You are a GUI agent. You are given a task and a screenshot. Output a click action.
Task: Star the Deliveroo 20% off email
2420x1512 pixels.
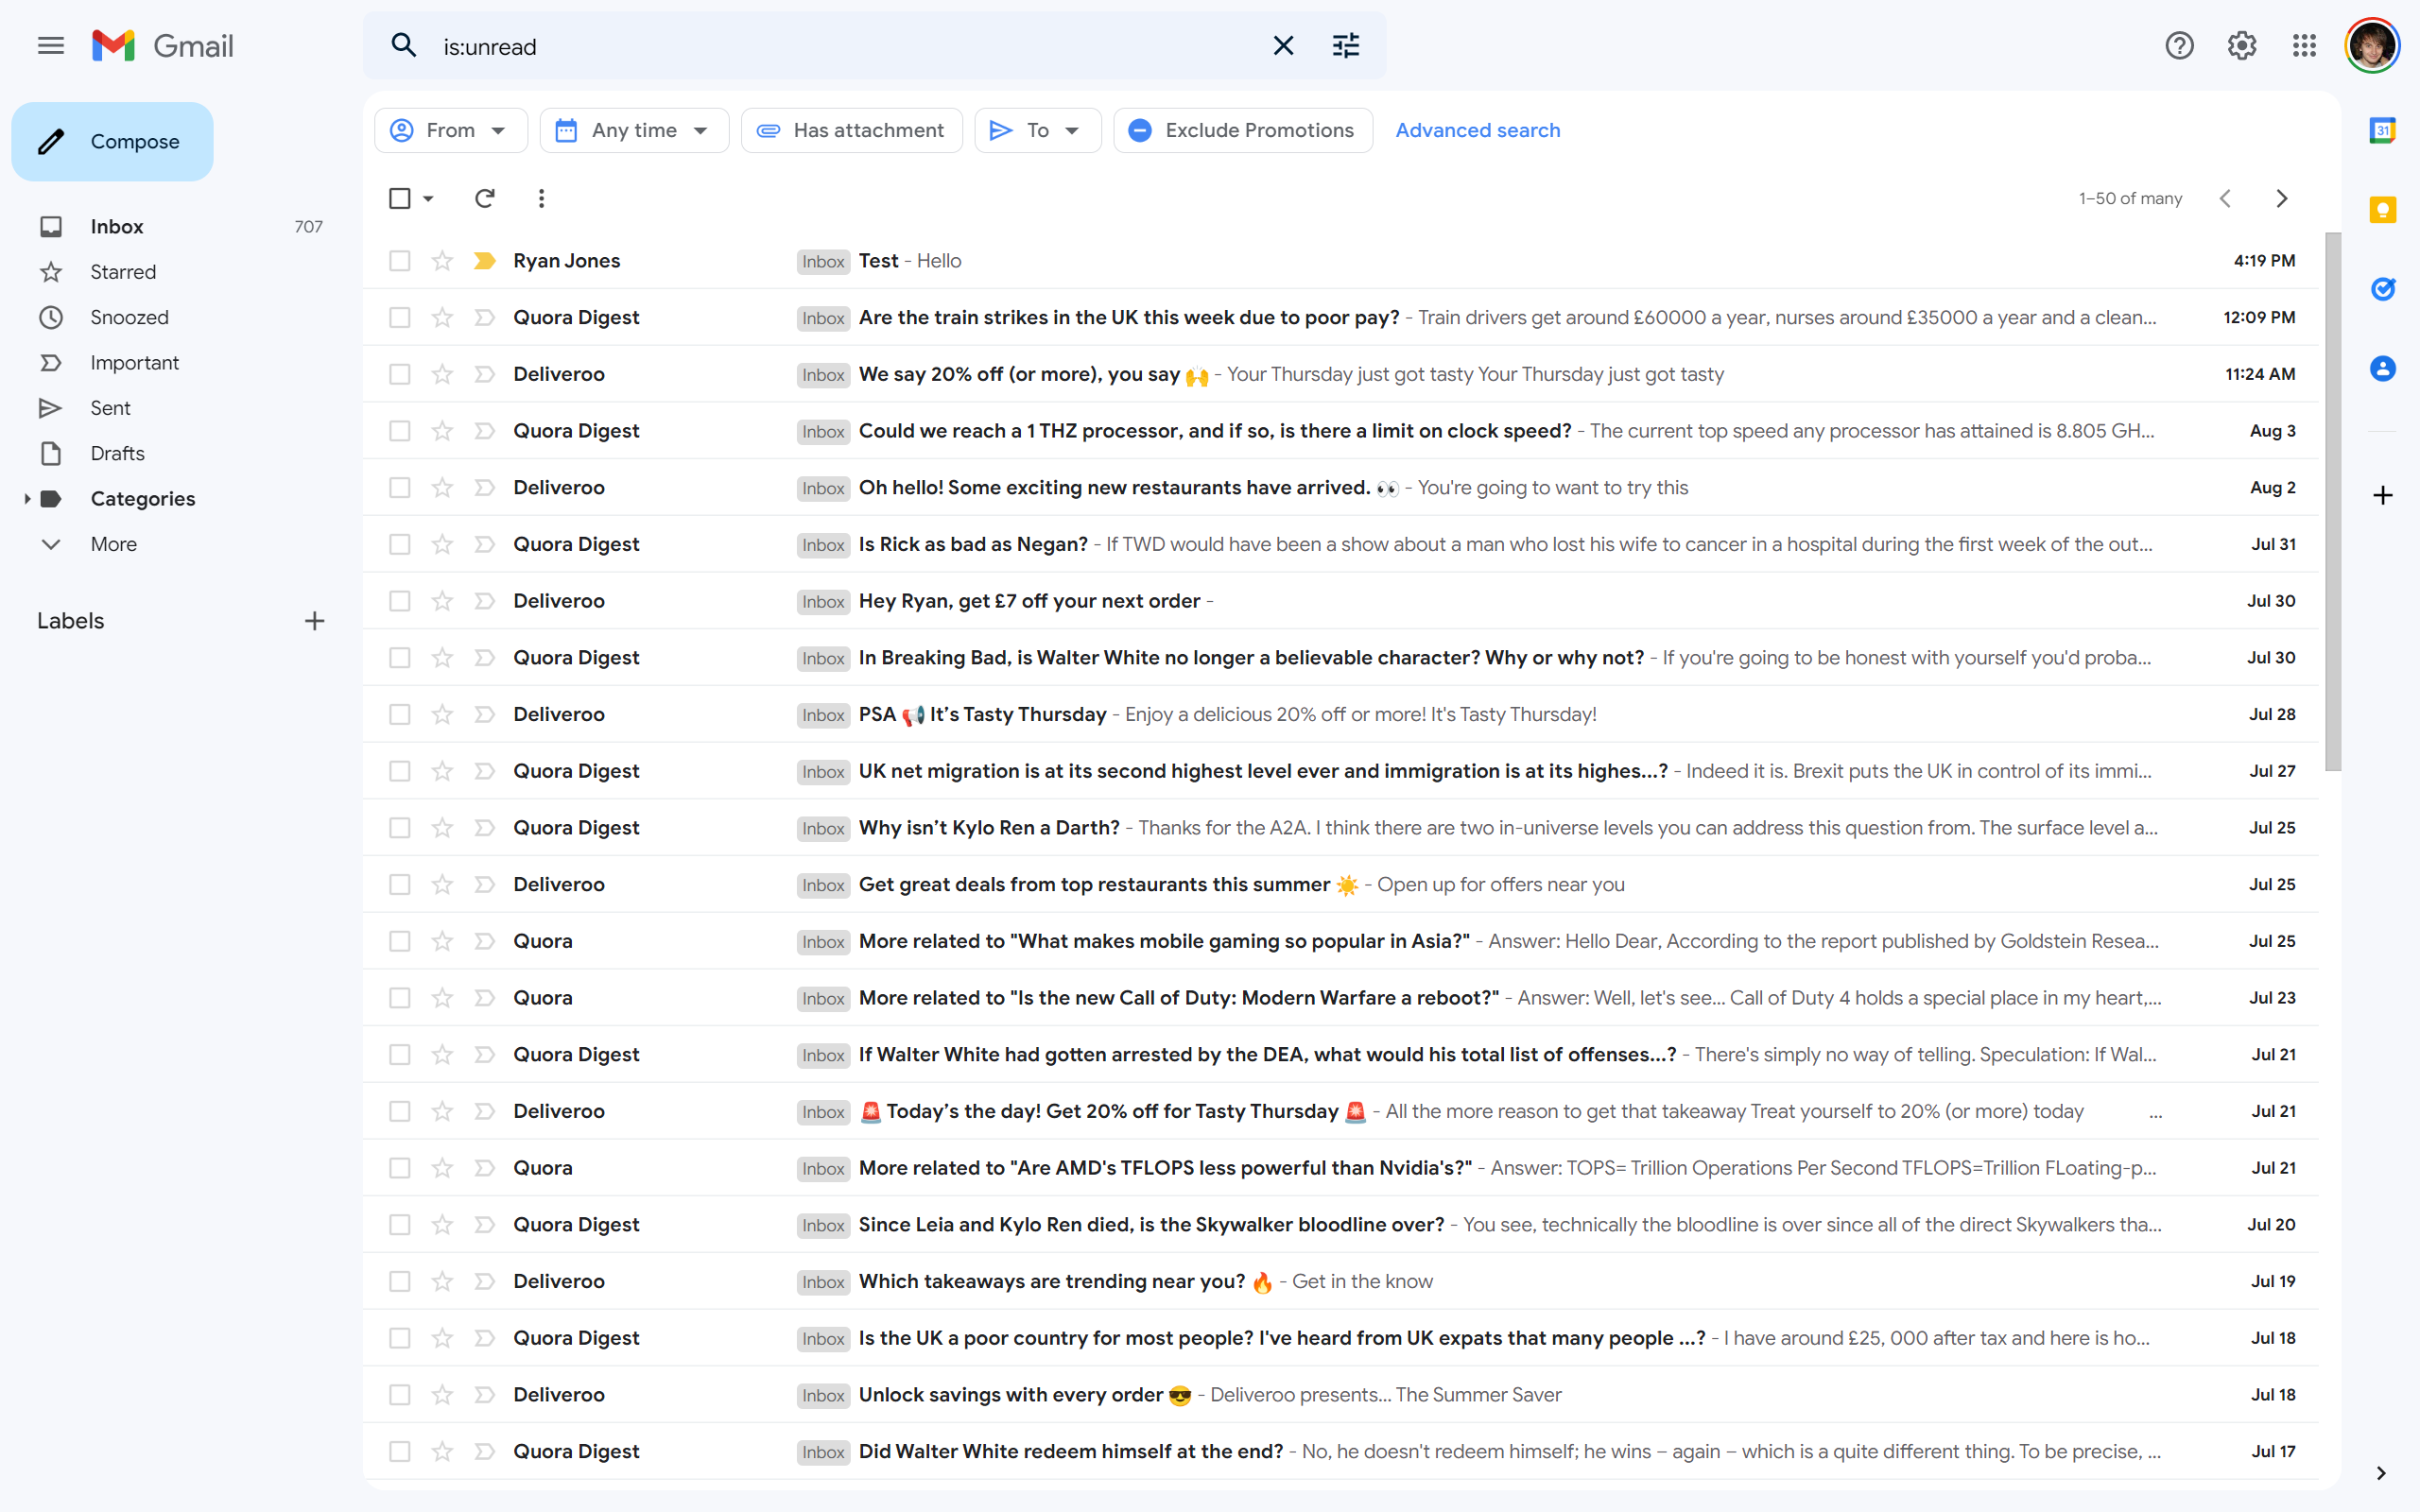(442, 374)
